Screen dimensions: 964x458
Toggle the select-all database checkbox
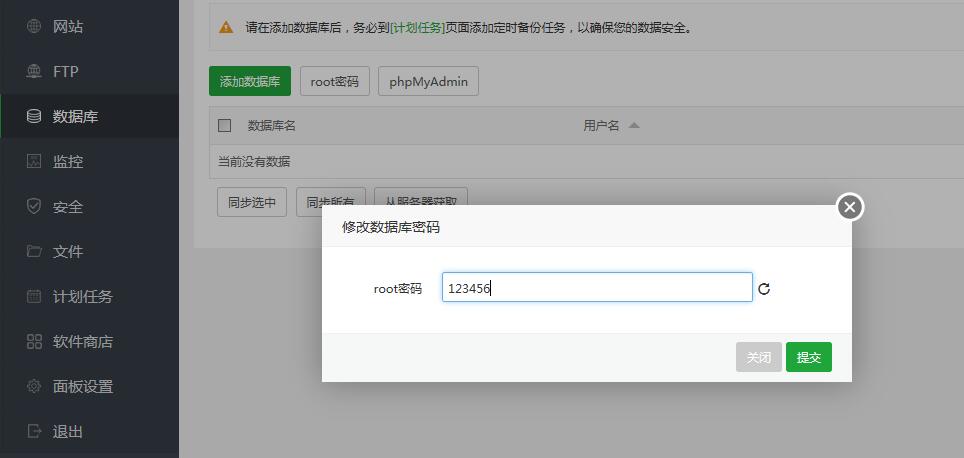pos(225,126)
